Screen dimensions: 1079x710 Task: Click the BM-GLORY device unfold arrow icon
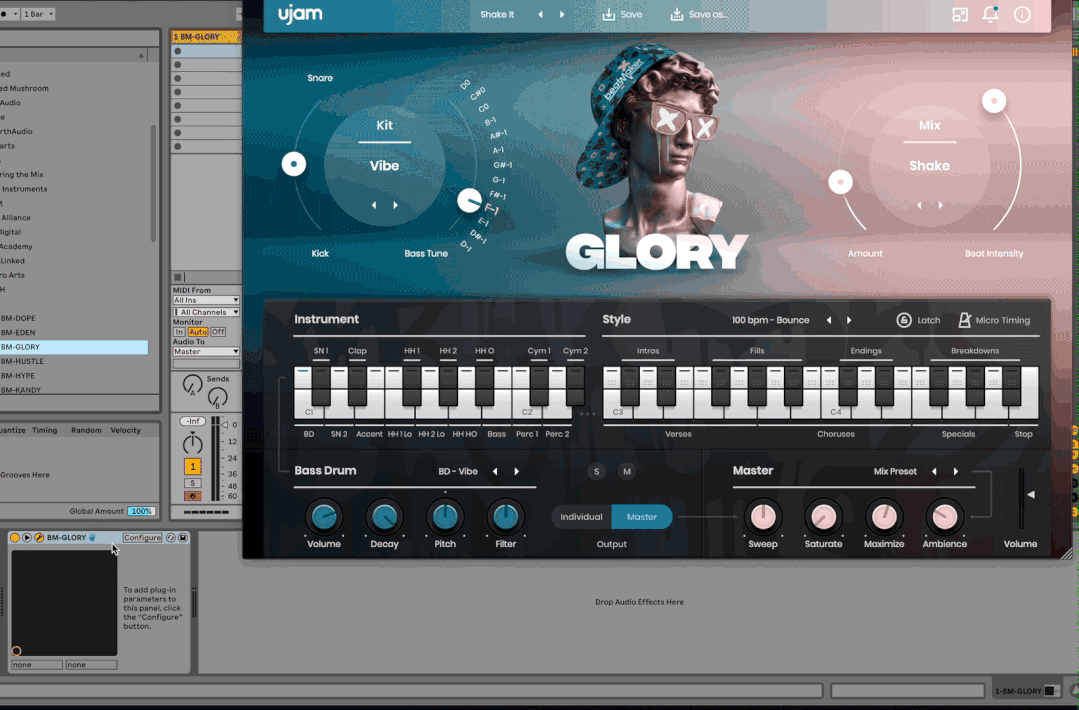coord(27,537)
